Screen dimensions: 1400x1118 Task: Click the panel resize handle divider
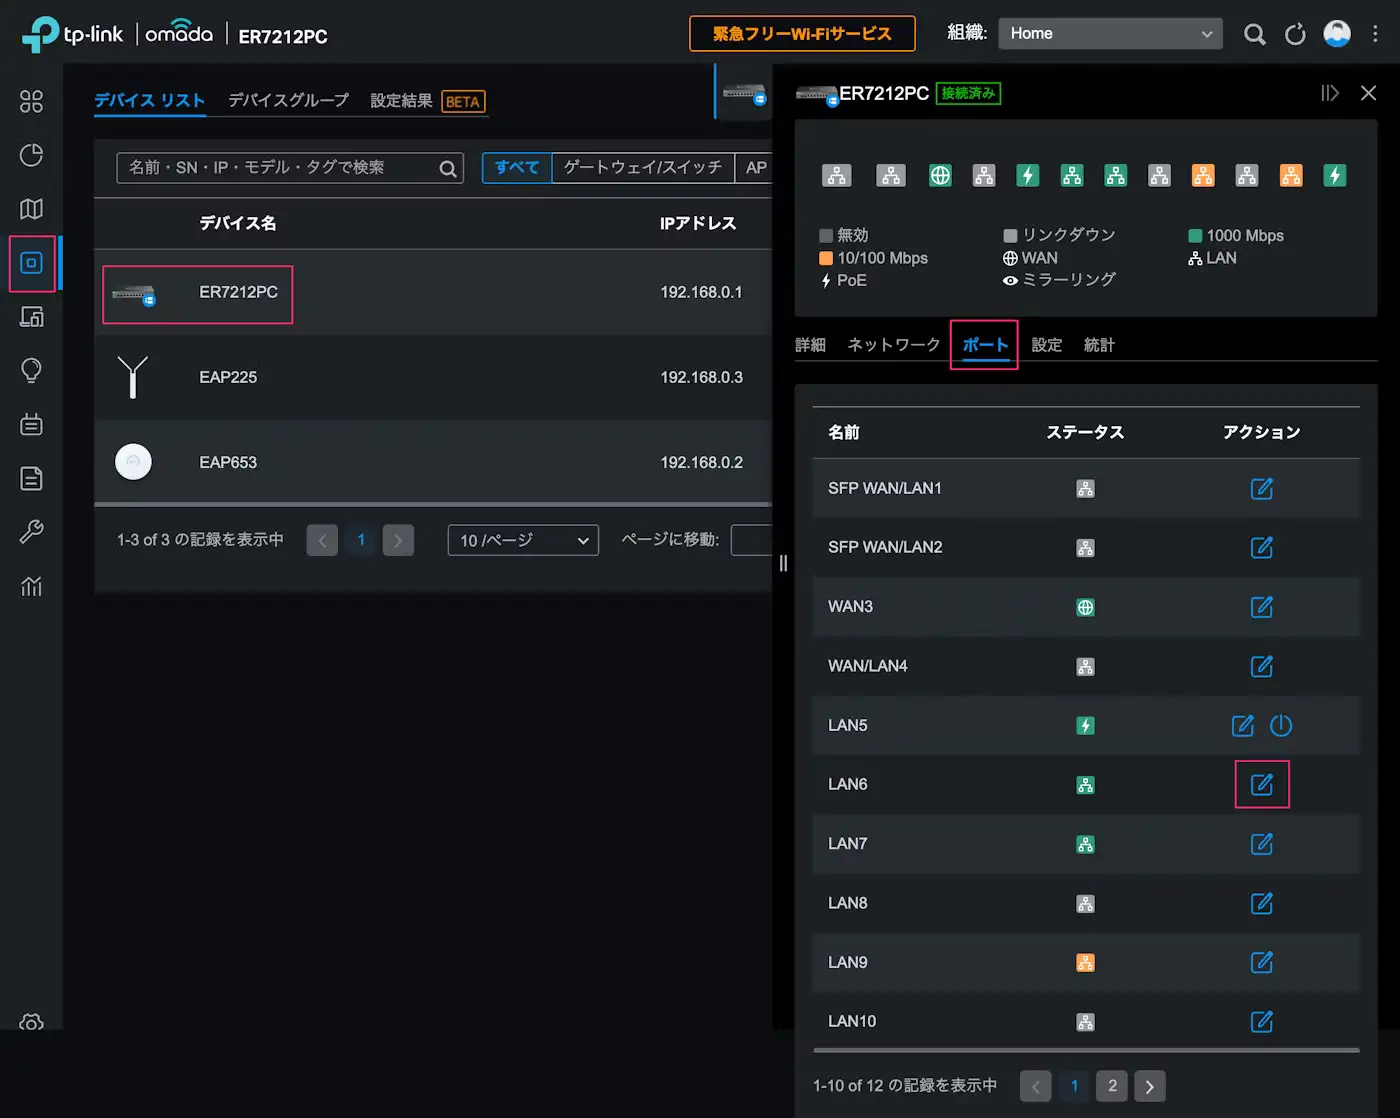tap(783, 563)
